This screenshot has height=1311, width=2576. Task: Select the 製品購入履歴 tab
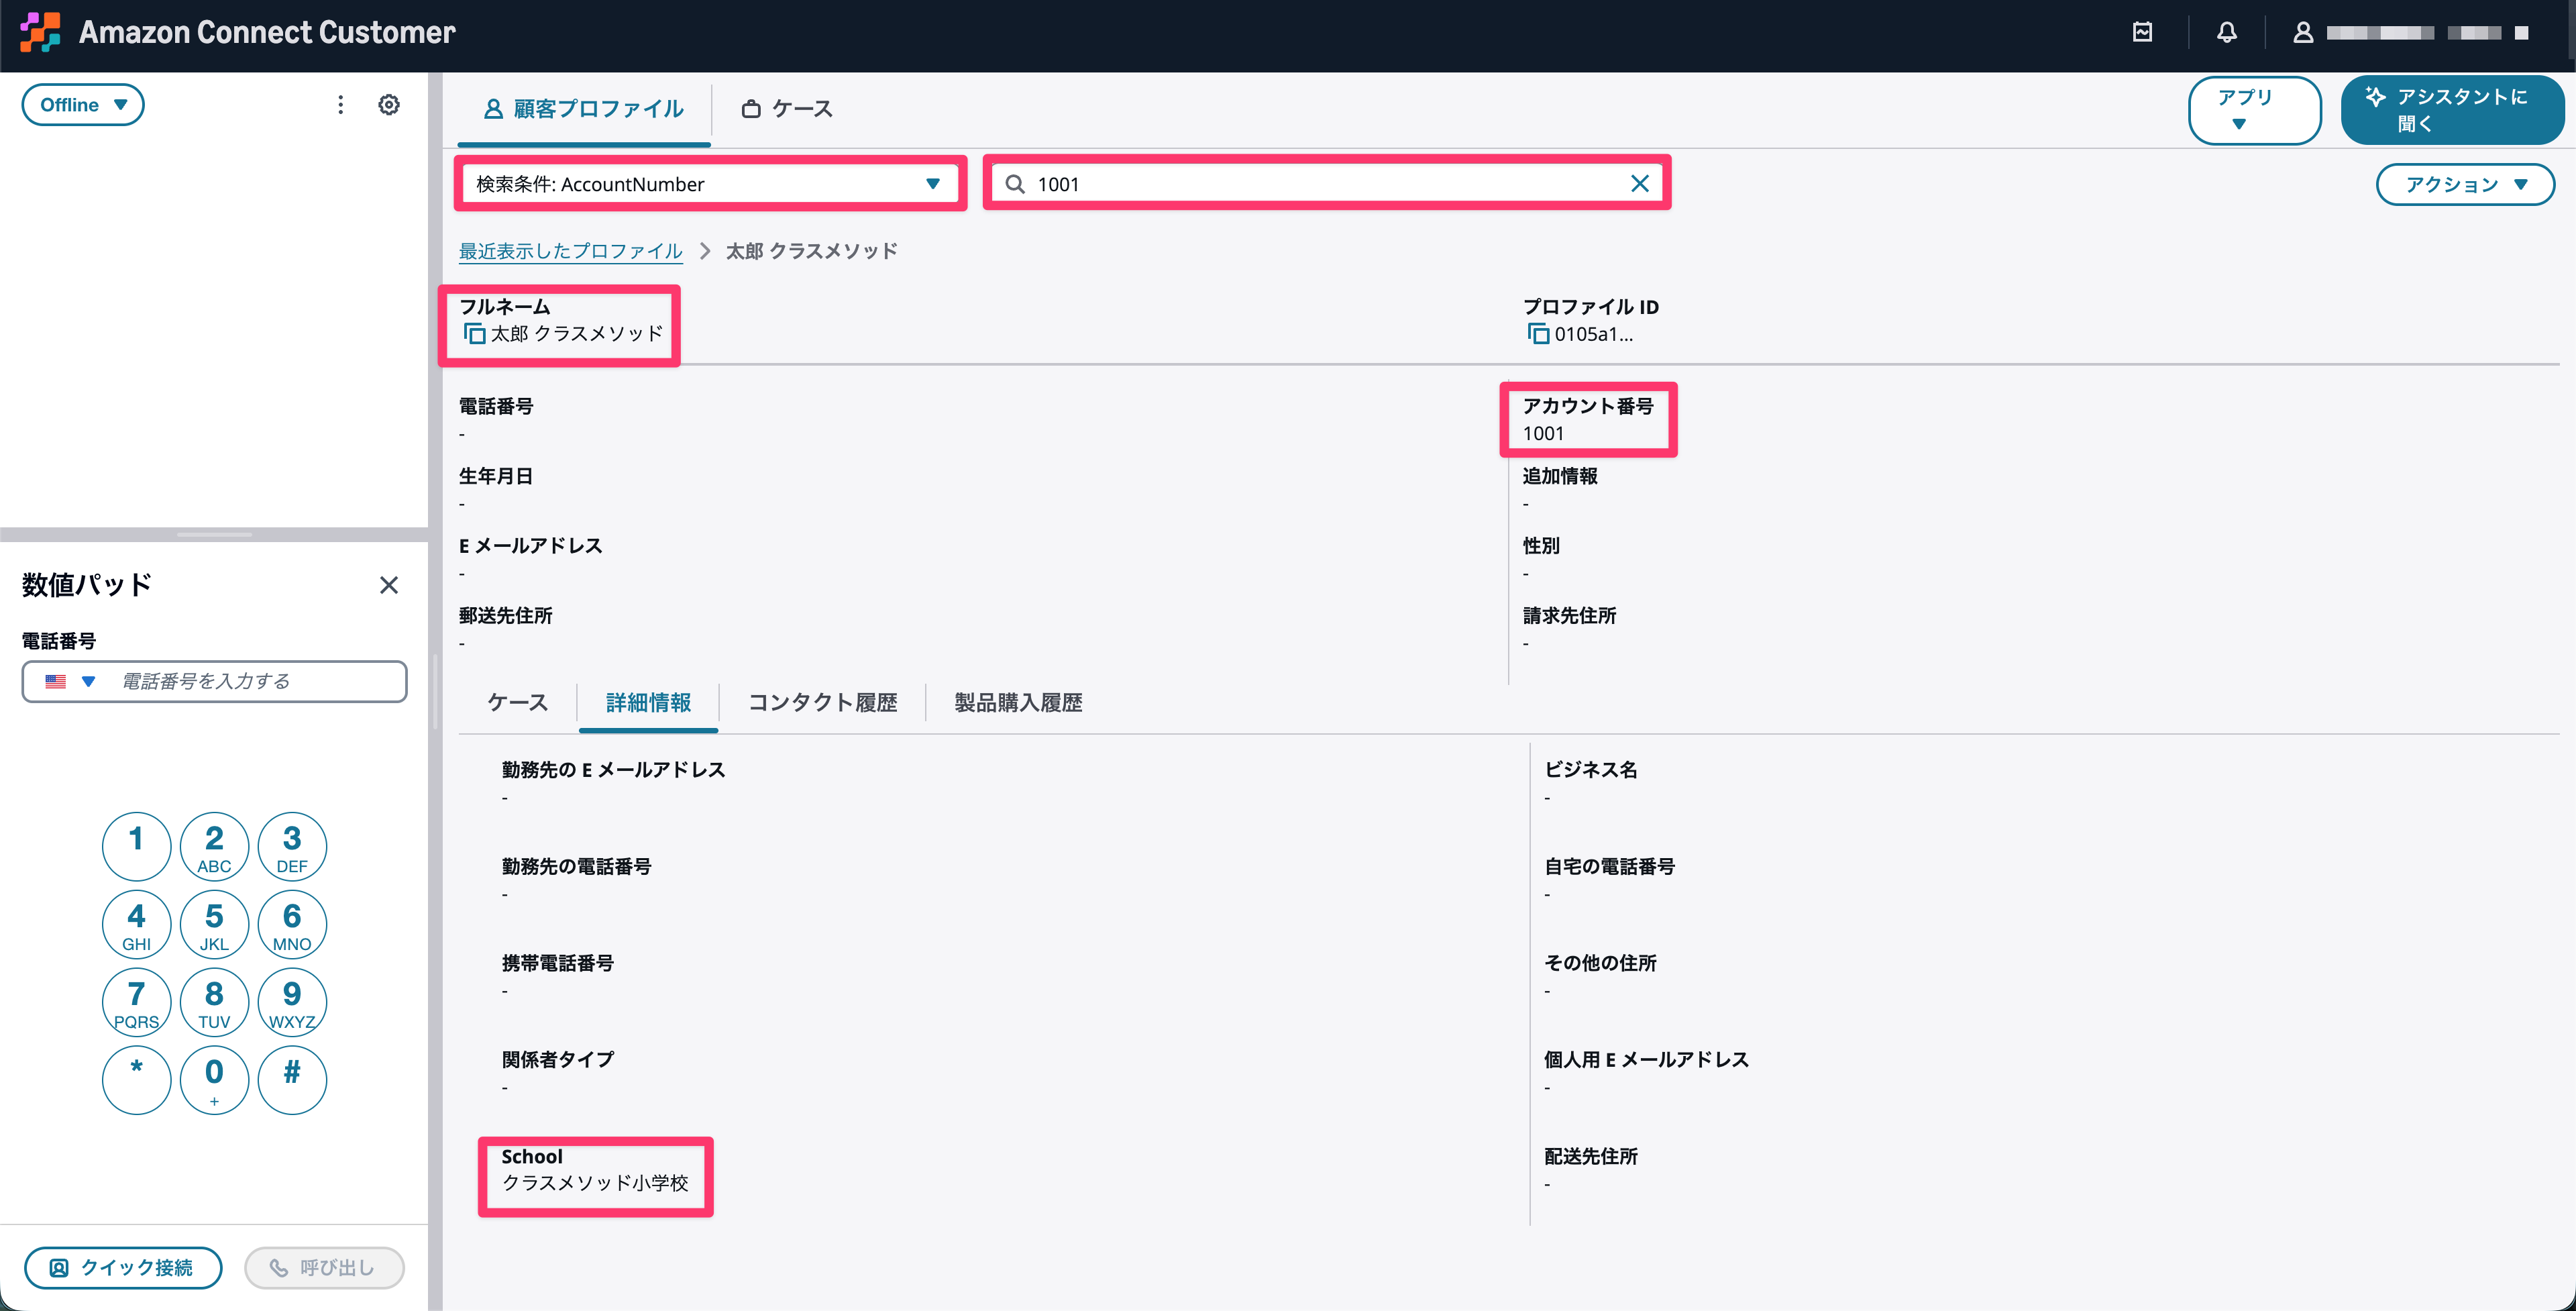coord(1018,702)
